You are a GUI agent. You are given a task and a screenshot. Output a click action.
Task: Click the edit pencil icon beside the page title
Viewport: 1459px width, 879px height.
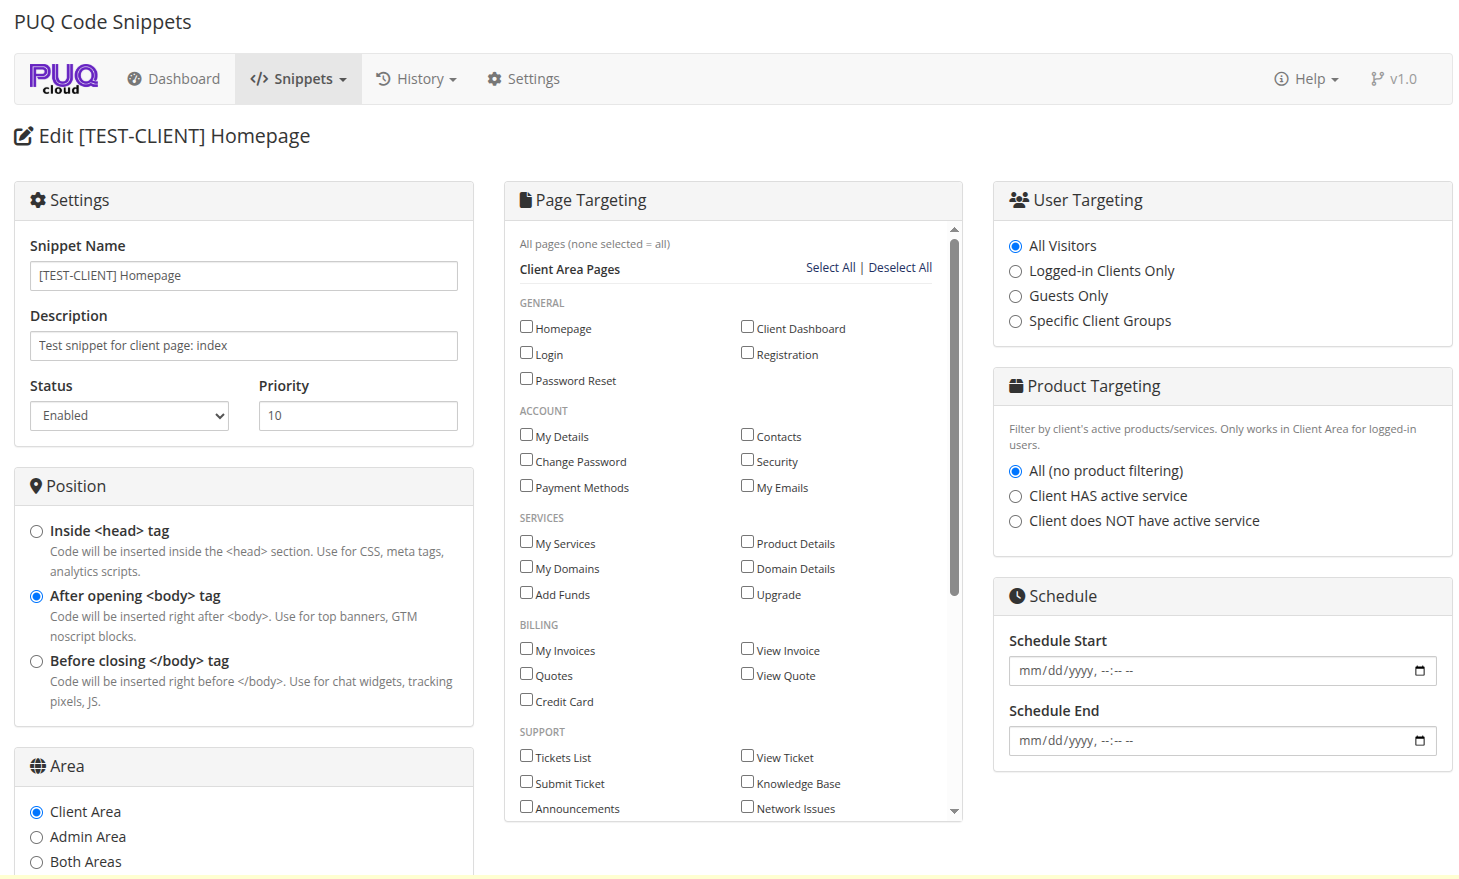[23, 136]
